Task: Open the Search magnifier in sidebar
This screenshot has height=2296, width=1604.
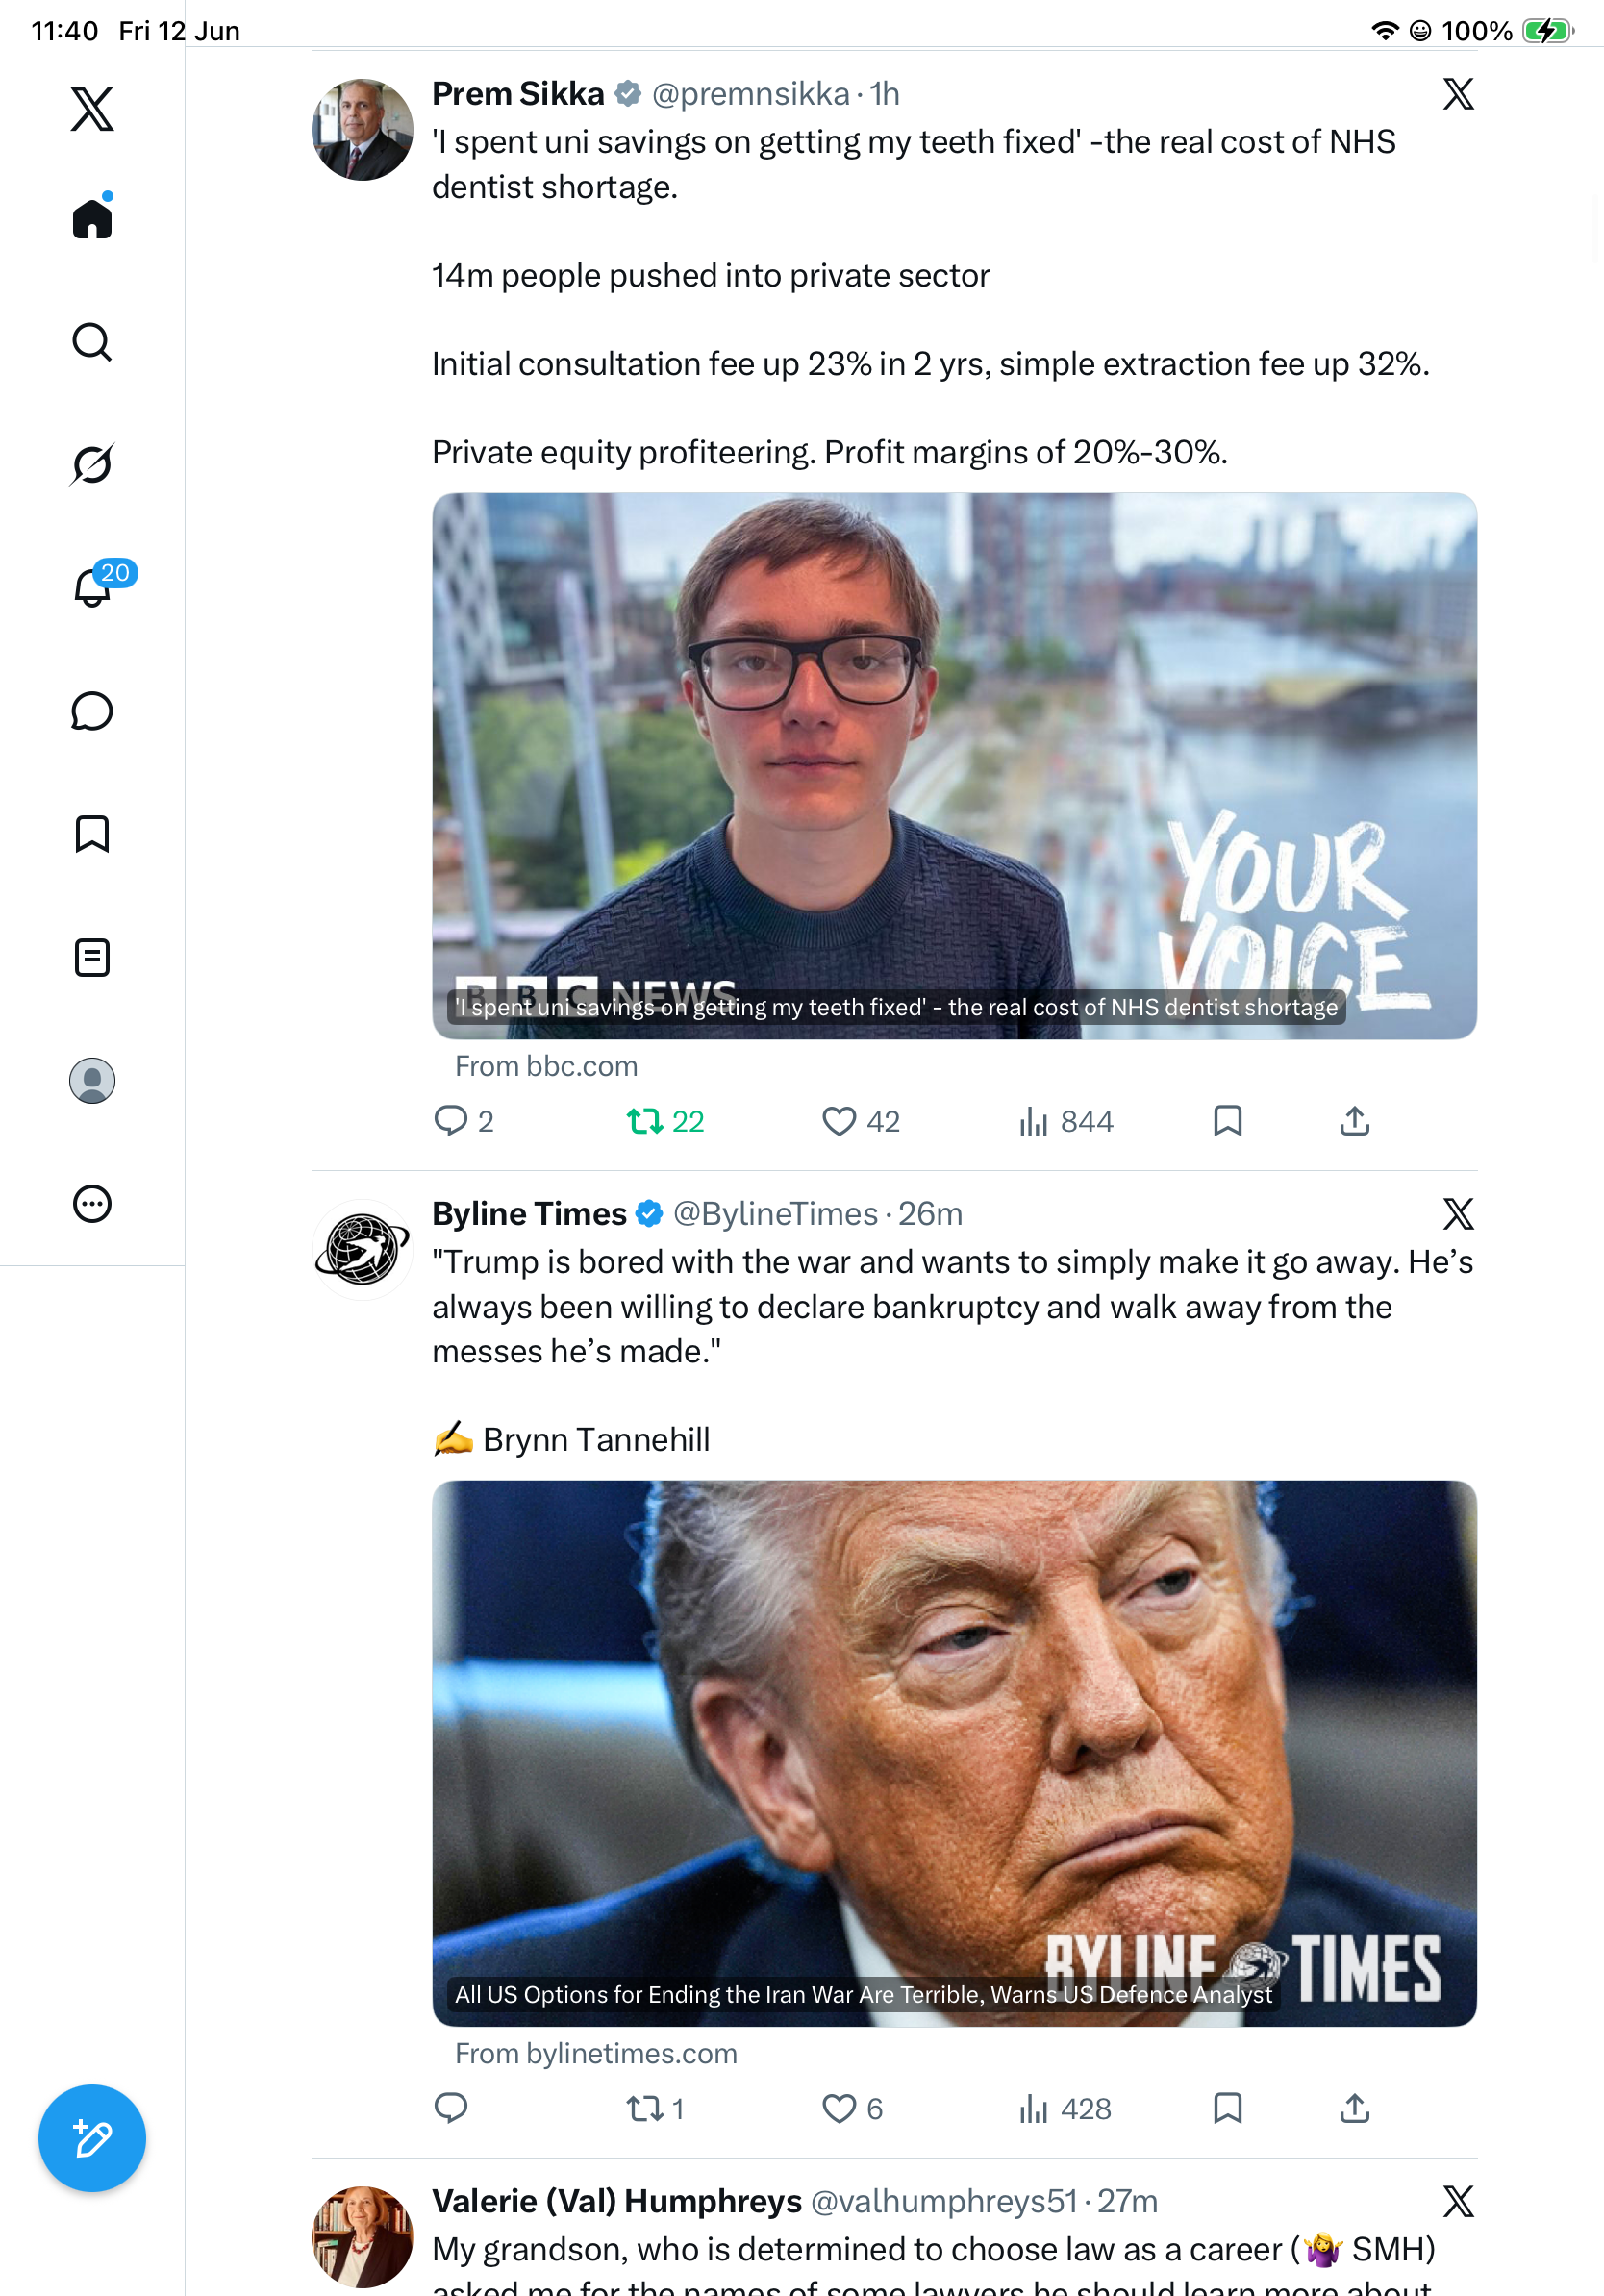Action: point(92,342)
